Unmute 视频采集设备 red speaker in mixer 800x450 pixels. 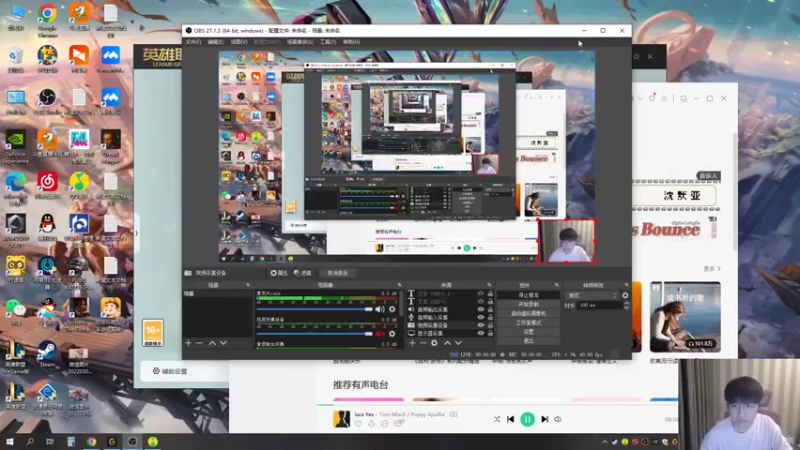[380, 334]
